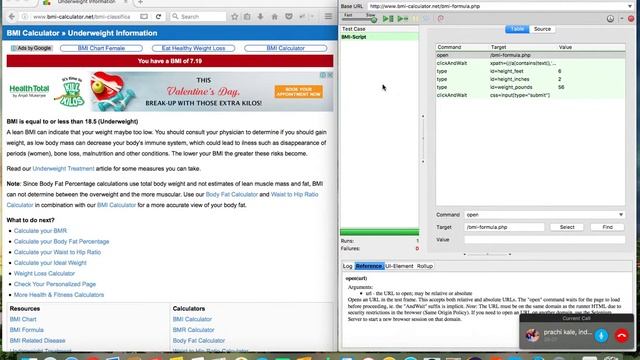Toggle reader view in the address bar
This screenshot has width=640, height=360.
(x=144, y=17)
